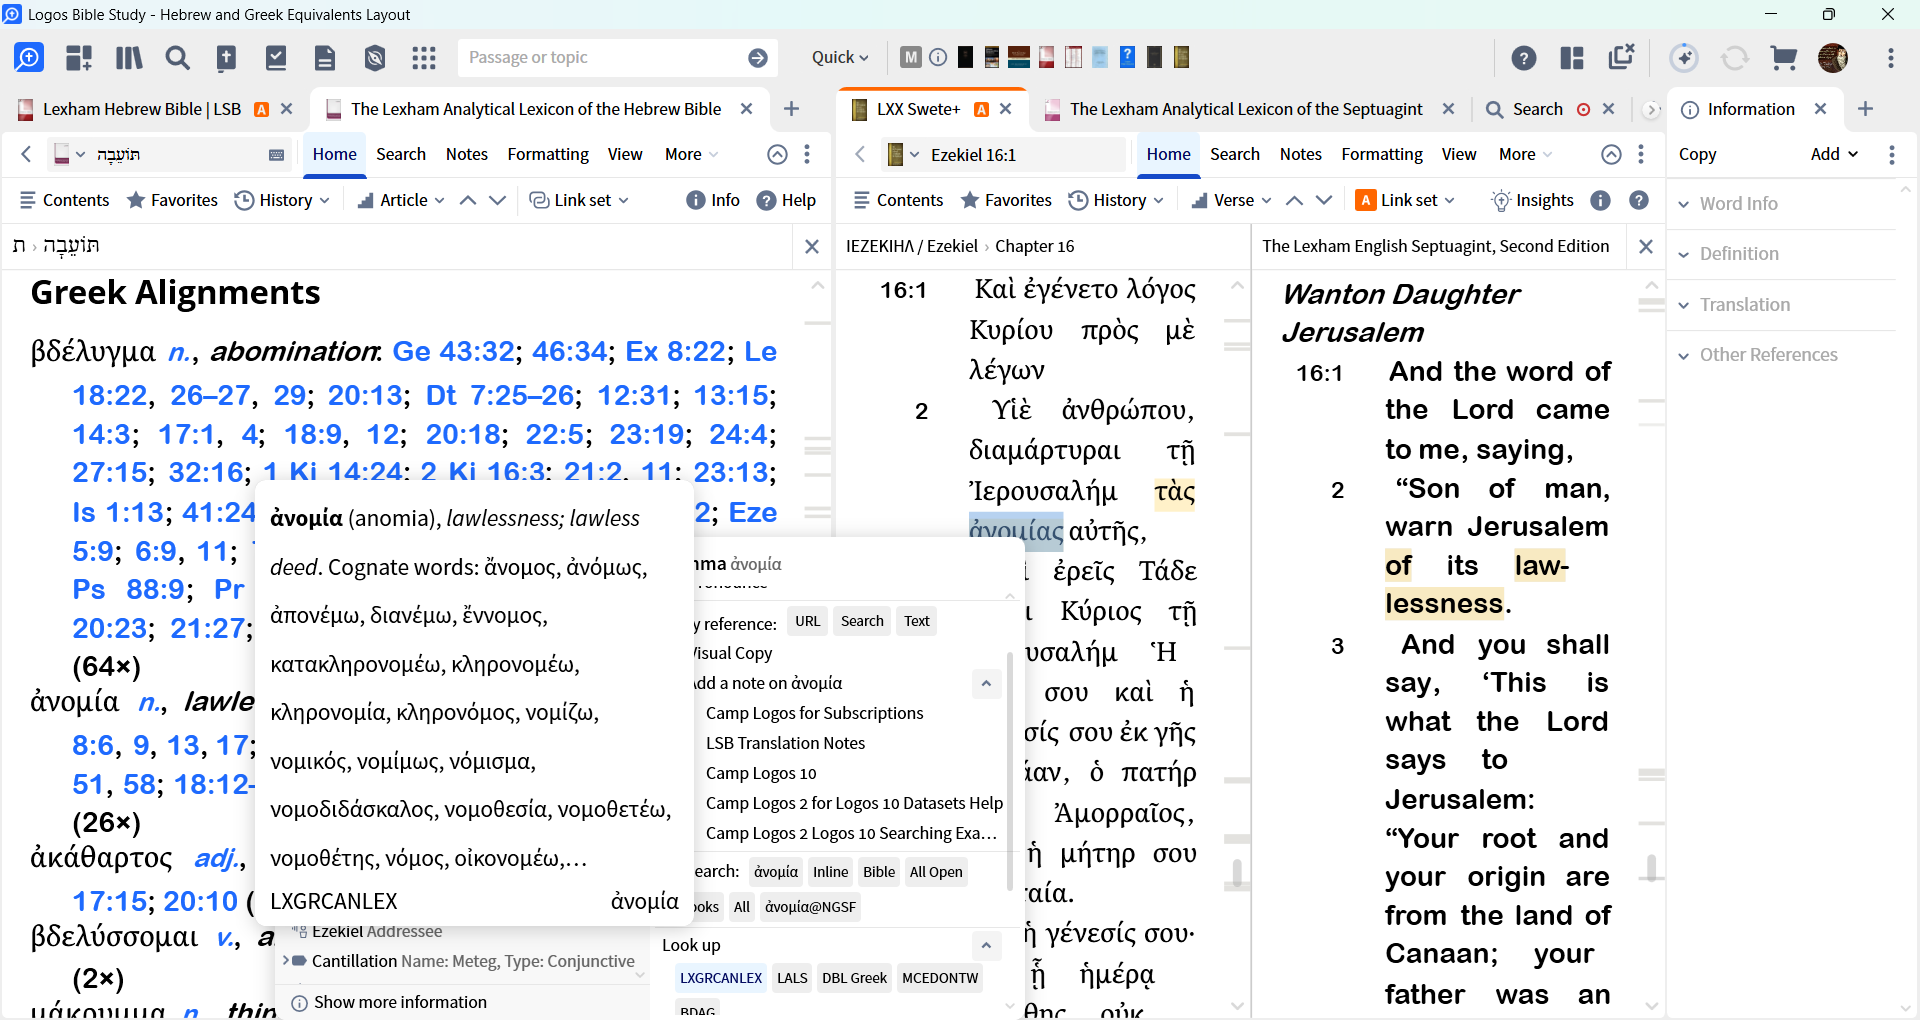This screenshot has width=1920, height=1020.
Task: Toggle Favorites star in Hebrew lexicon panel
Action: pyautogui.click(x=172, y=200)
